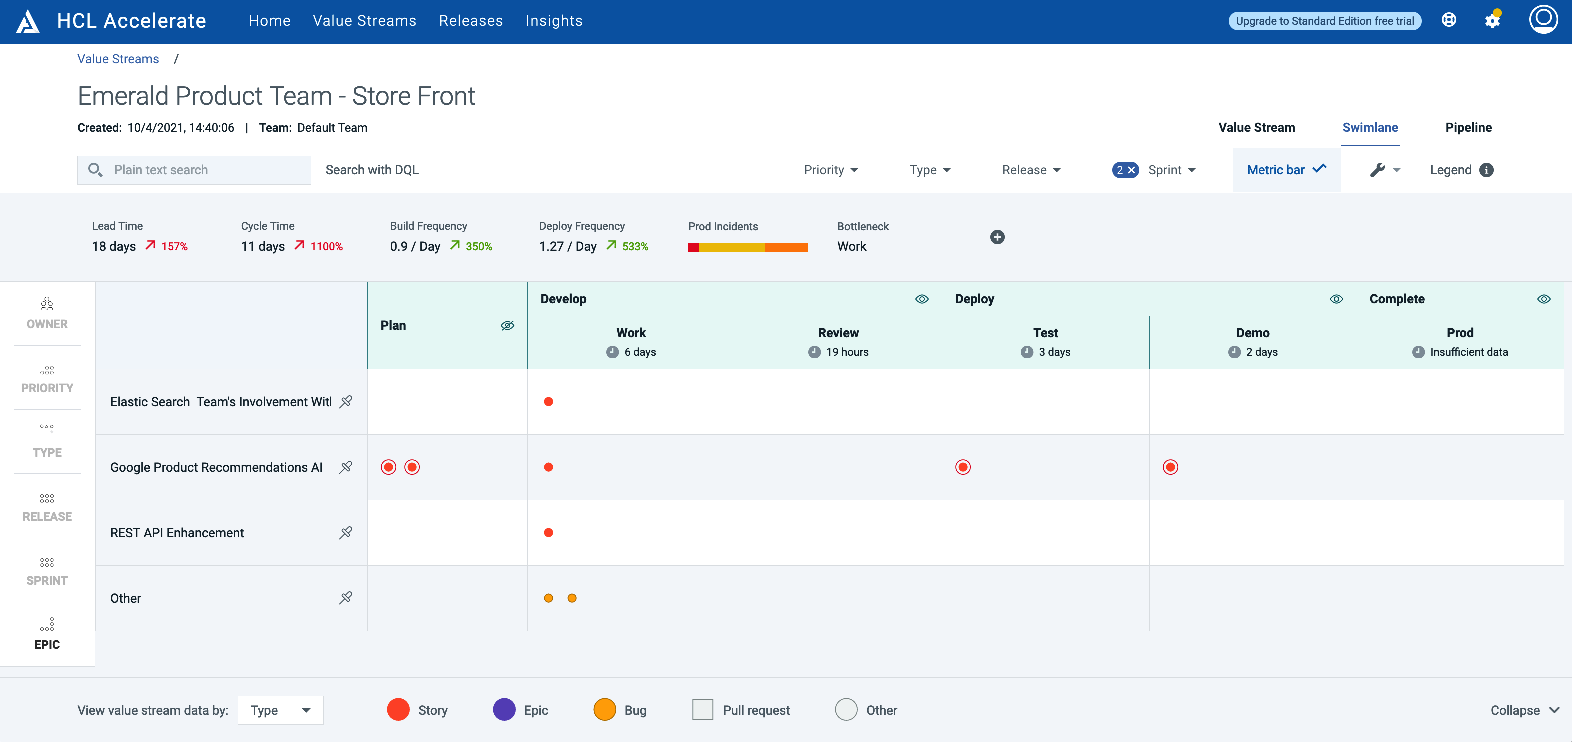Open the Release filter dropdown
Viewport: 1572px width, 742px height.
pos(1031,170)
